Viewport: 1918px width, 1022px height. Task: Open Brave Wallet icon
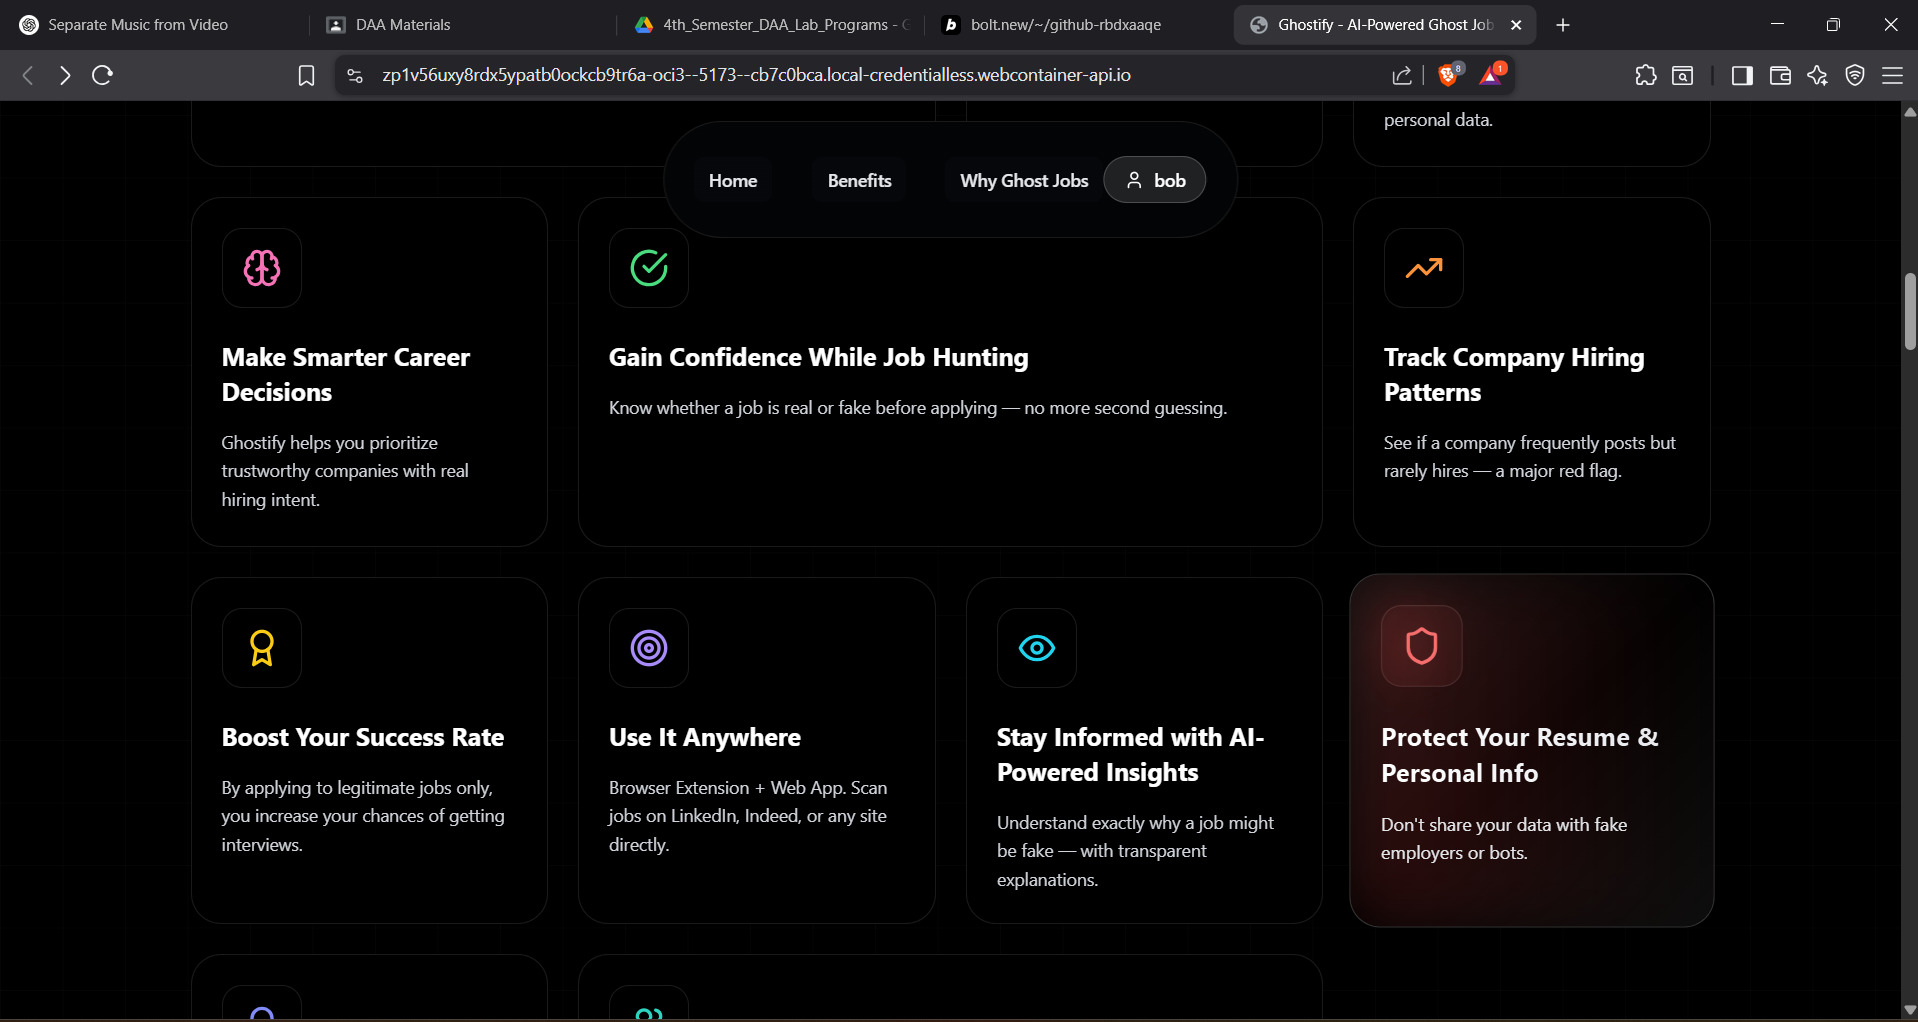click(x=1780, y=75)
